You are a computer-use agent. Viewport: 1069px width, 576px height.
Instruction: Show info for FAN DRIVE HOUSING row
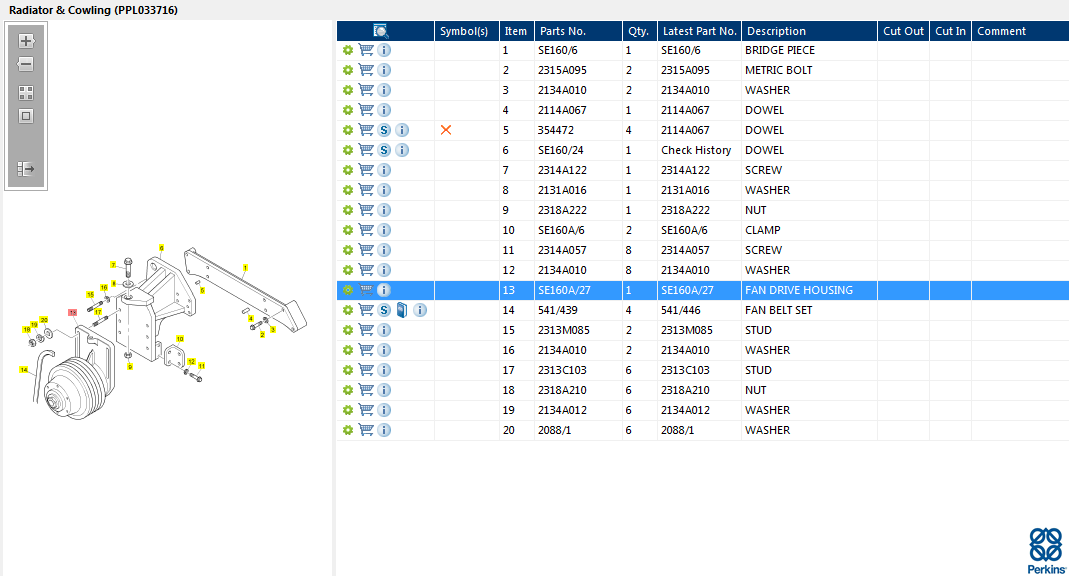point(385,290)
